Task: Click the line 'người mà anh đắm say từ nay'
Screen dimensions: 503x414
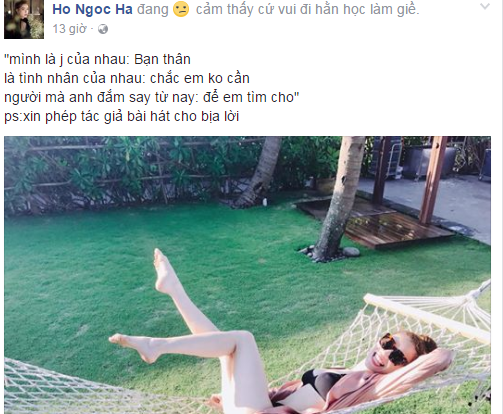Action: [x=152, y=98]
